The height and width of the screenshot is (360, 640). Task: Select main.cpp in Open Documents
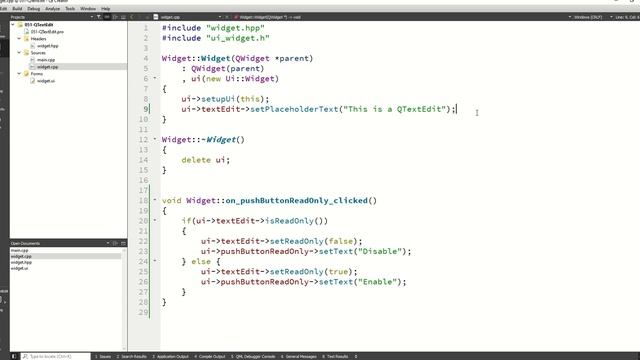click(x=20, y=250)
